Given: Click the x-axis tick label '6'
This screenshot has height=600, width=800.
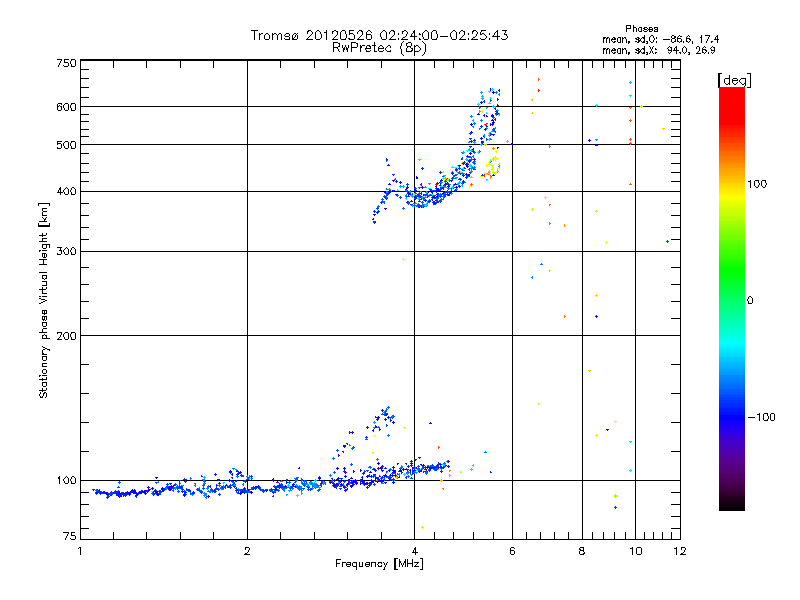Looking at the screenshot, I should [x=512, y=551].
